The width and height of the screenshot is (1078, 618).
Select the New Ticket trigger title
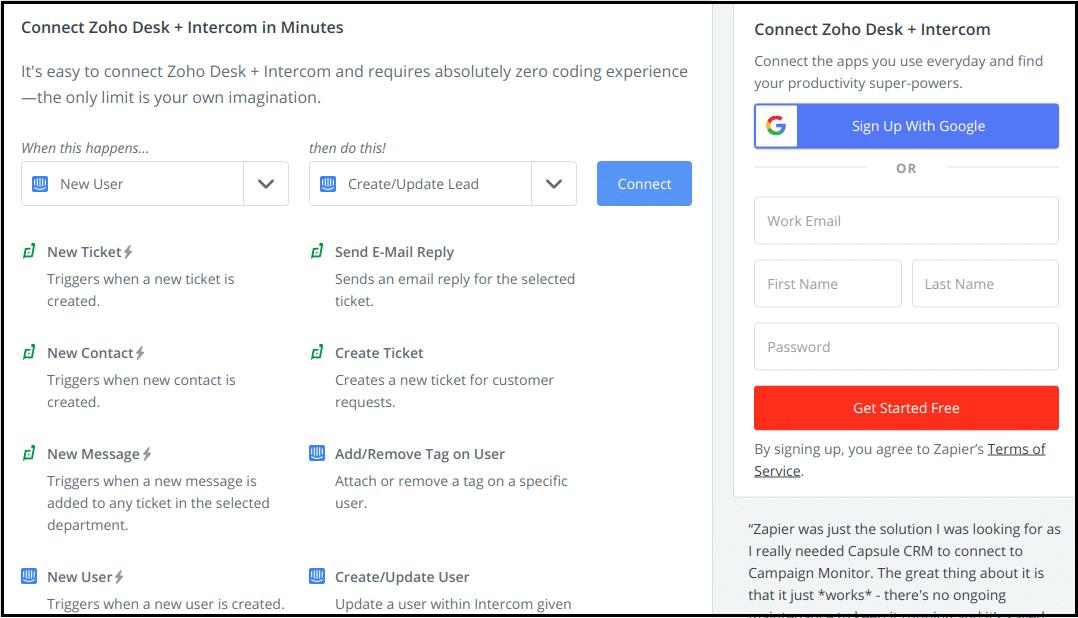pos(84,252)
